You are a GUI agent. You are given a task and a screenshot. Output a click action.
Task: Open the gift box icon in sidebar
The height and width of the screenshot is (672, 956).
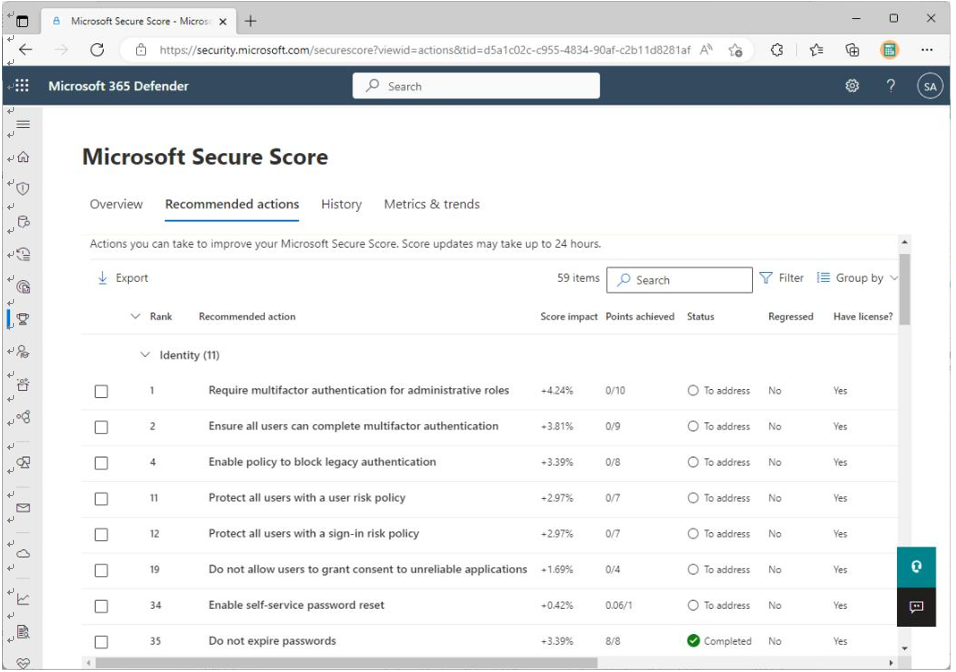coord(23,384)
